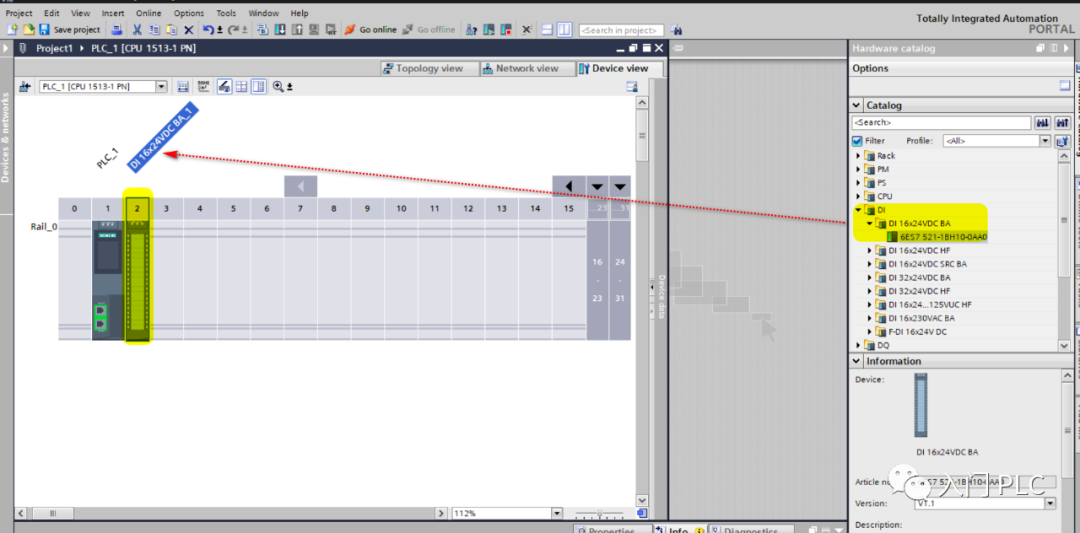This screenshot has width=1080, height=533.
Task: Toggle the show module labels icon
Action: coord(225,86)
